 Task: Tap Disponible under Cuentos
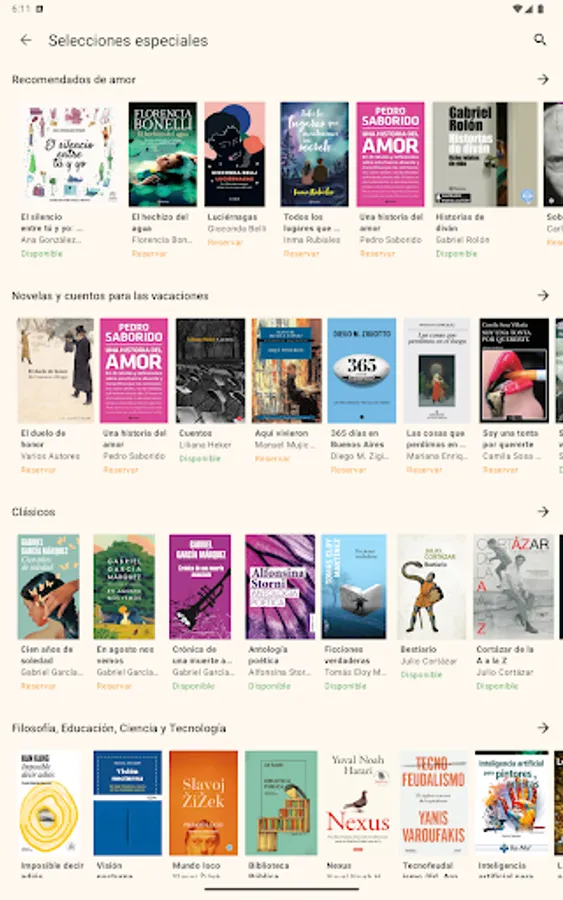click(x=200, y=459)
